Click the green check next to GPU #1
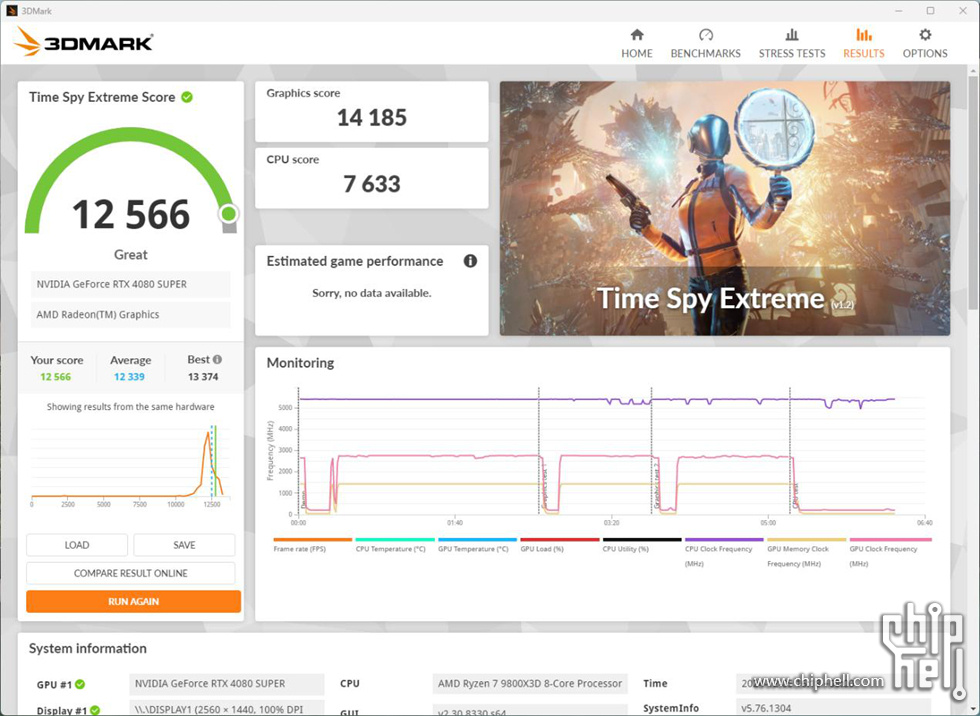 [x=80, y=684]
